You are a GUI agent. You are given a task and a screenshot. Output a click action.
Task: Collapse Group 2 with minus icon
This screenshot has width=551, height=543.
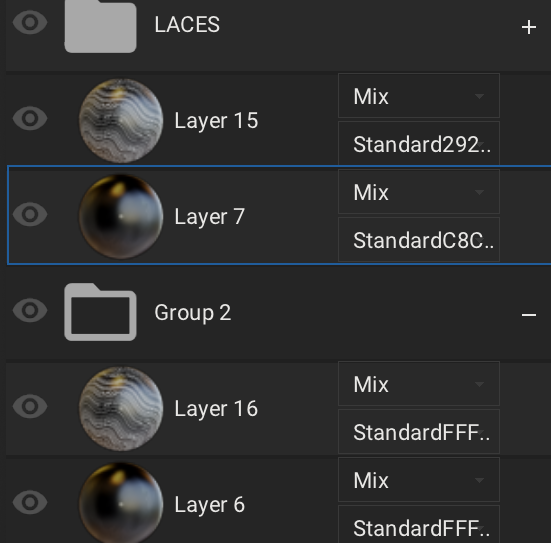[529, 315]
